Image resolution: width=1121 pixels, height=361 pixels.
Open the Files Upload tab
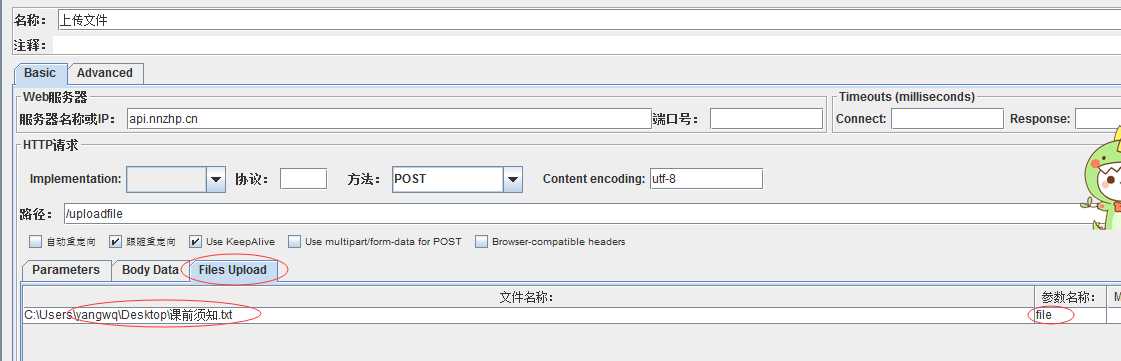click(x=233, y=270)
